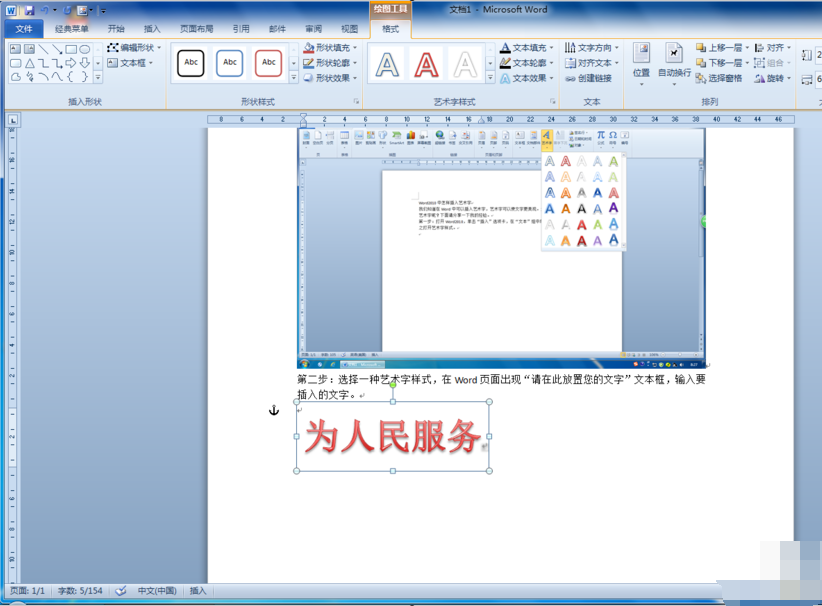Switch to the 审阅 (Review) tab

(313, 29)
